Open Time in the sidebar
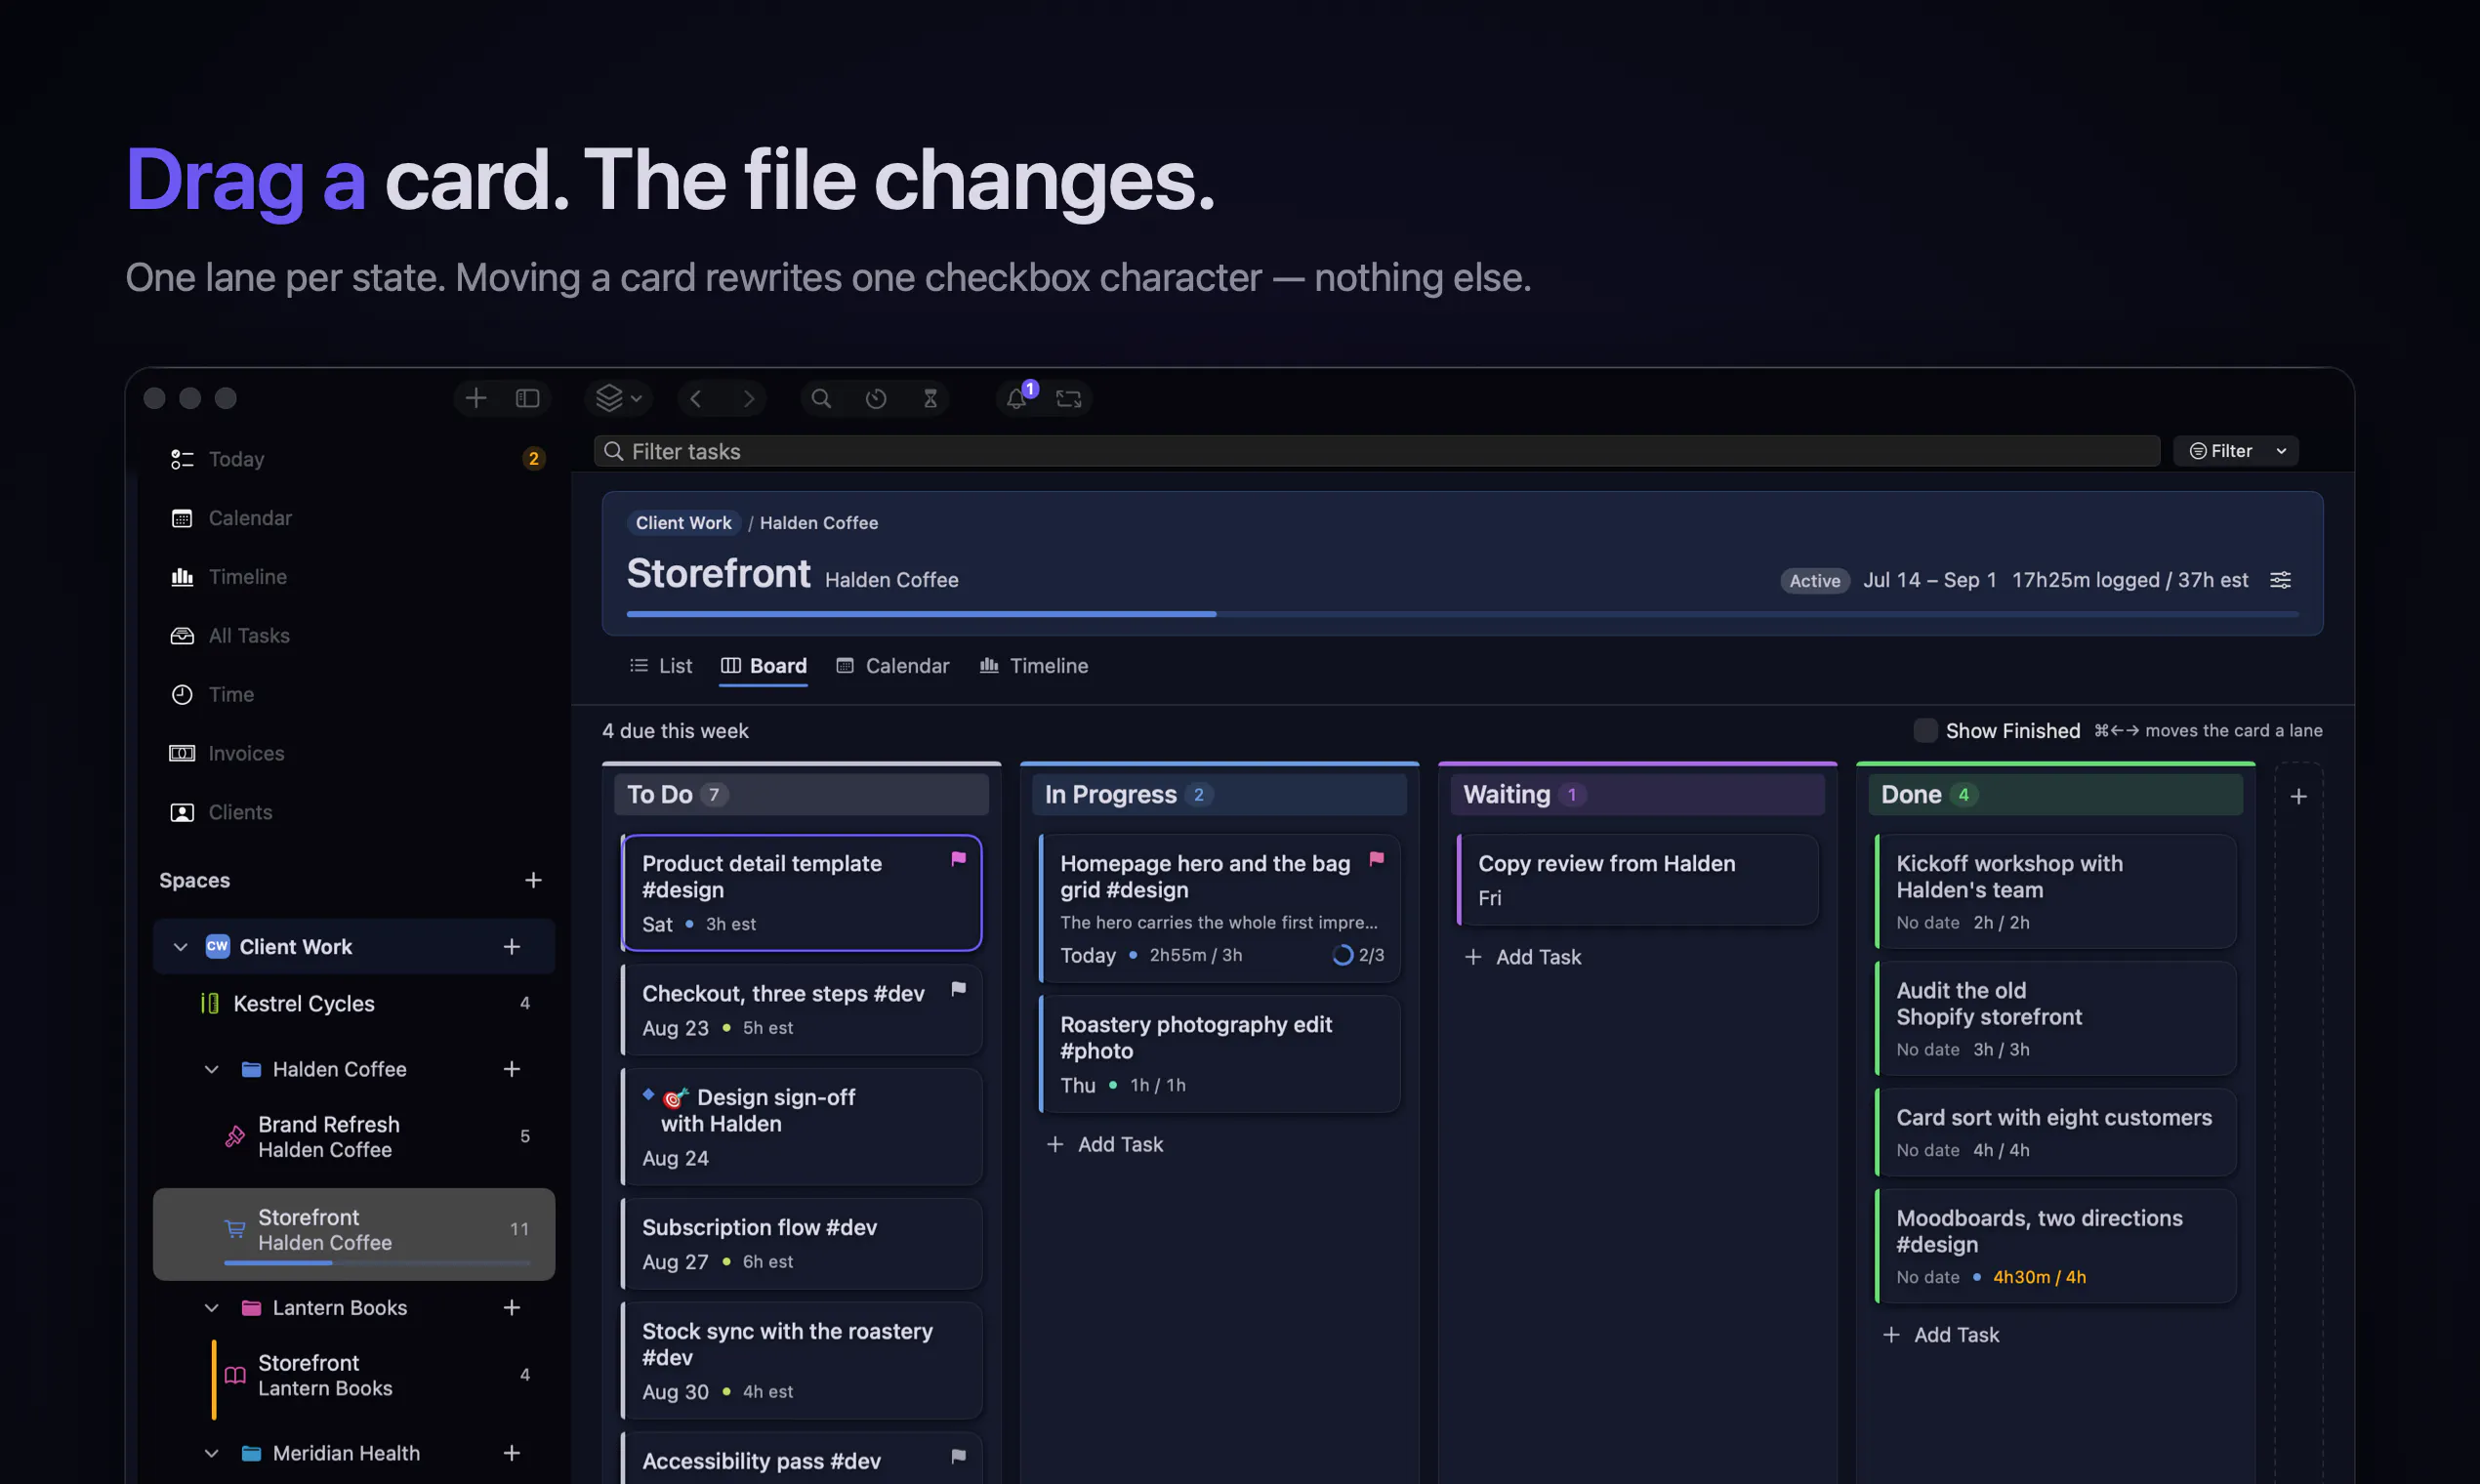This screenshot has width=2480, height=1484. [x=354, y=694]
